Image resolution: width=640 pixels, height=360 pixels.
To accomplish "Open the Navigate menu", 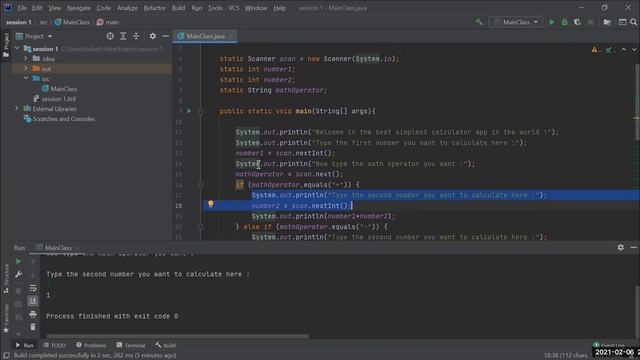I will pyautogui.click(x=79, y=8).
